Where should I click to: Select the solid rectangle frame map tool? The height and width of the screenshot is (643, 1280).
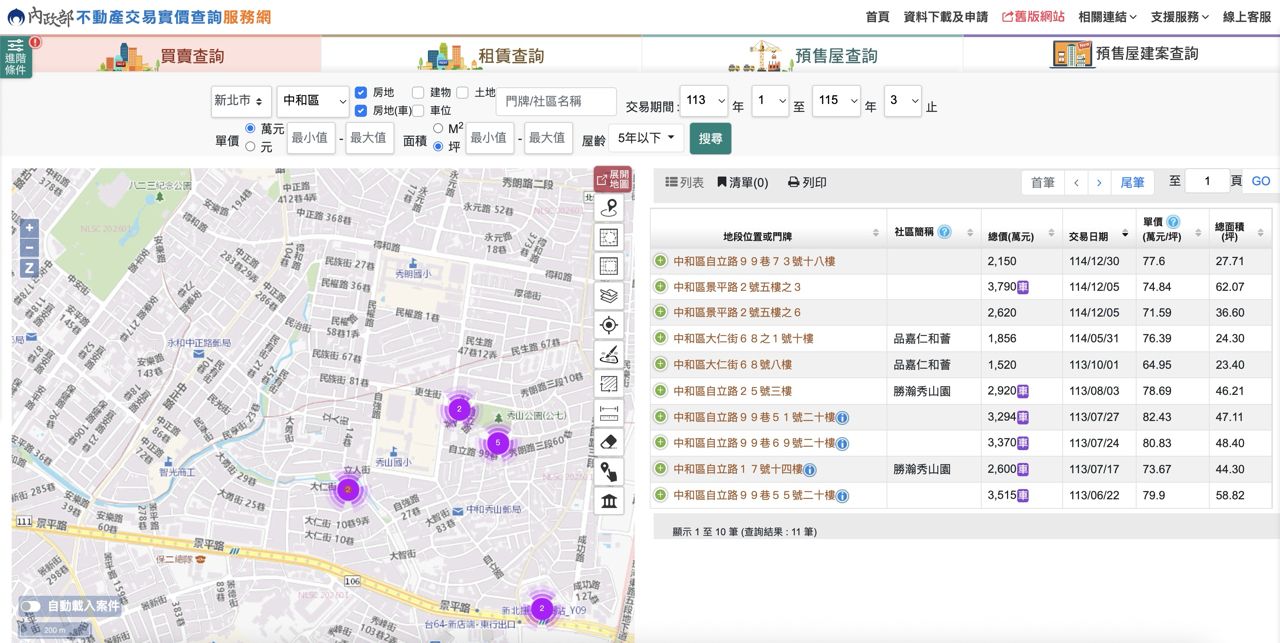(609, 266)
